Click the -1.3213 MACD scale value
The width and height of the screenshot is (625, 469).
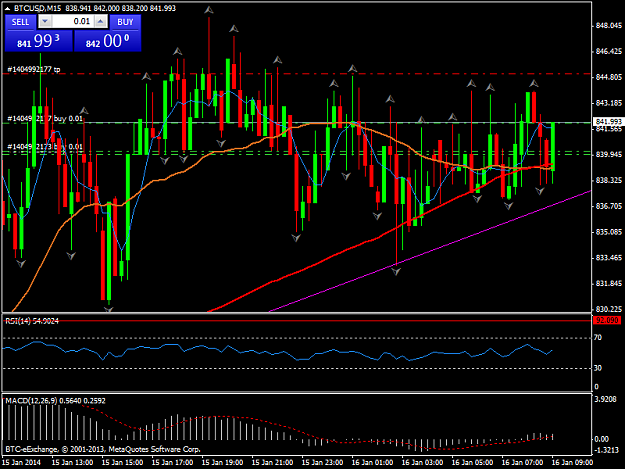[x=606, y=450]
